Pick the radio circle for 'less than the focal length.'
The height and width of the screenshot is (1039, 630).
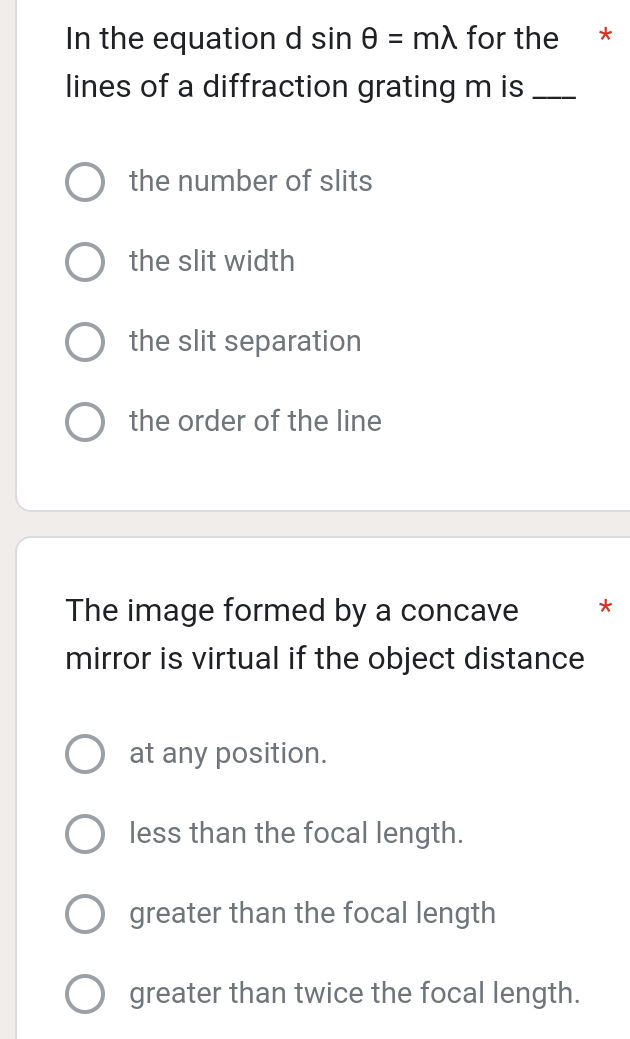click(x=85, y=834)
